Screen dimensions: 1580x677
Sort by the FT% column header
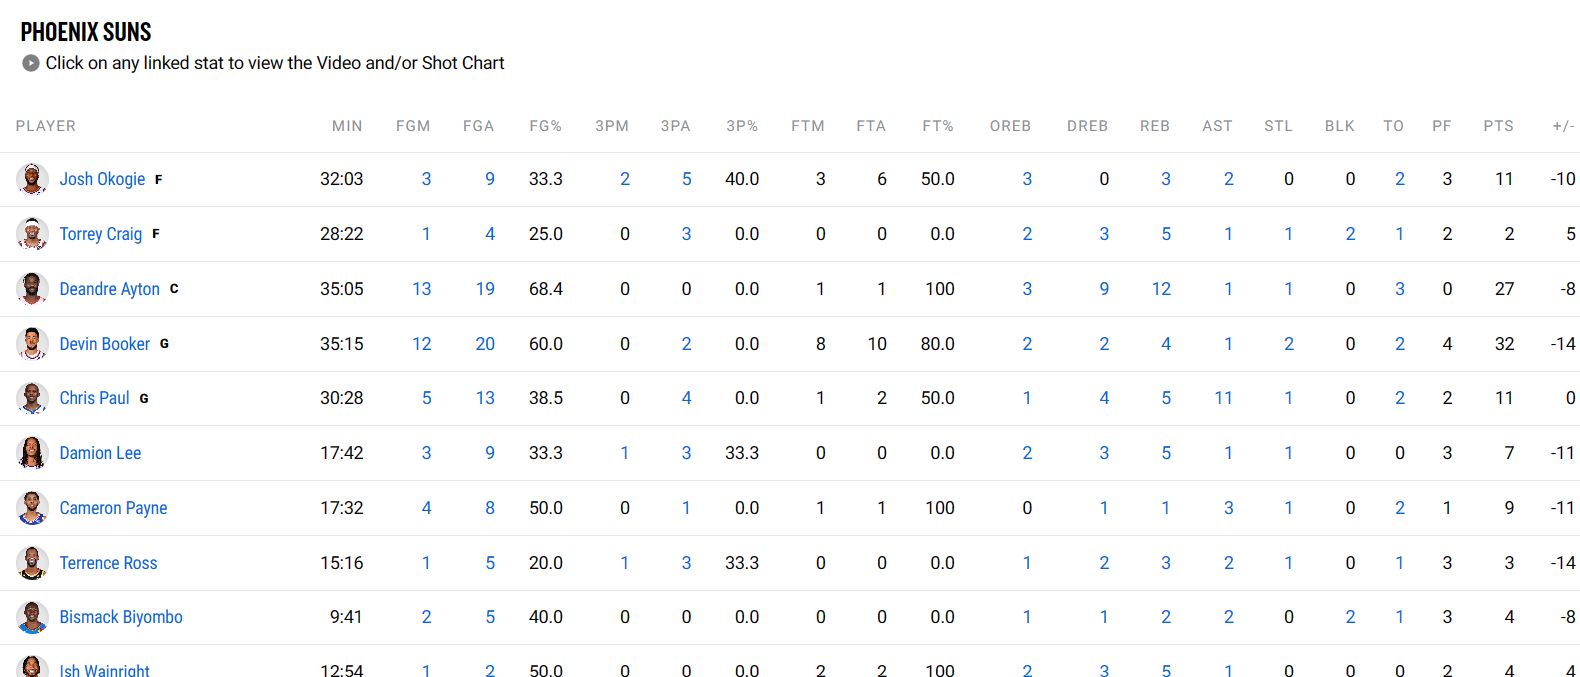[x=938, y=126]
